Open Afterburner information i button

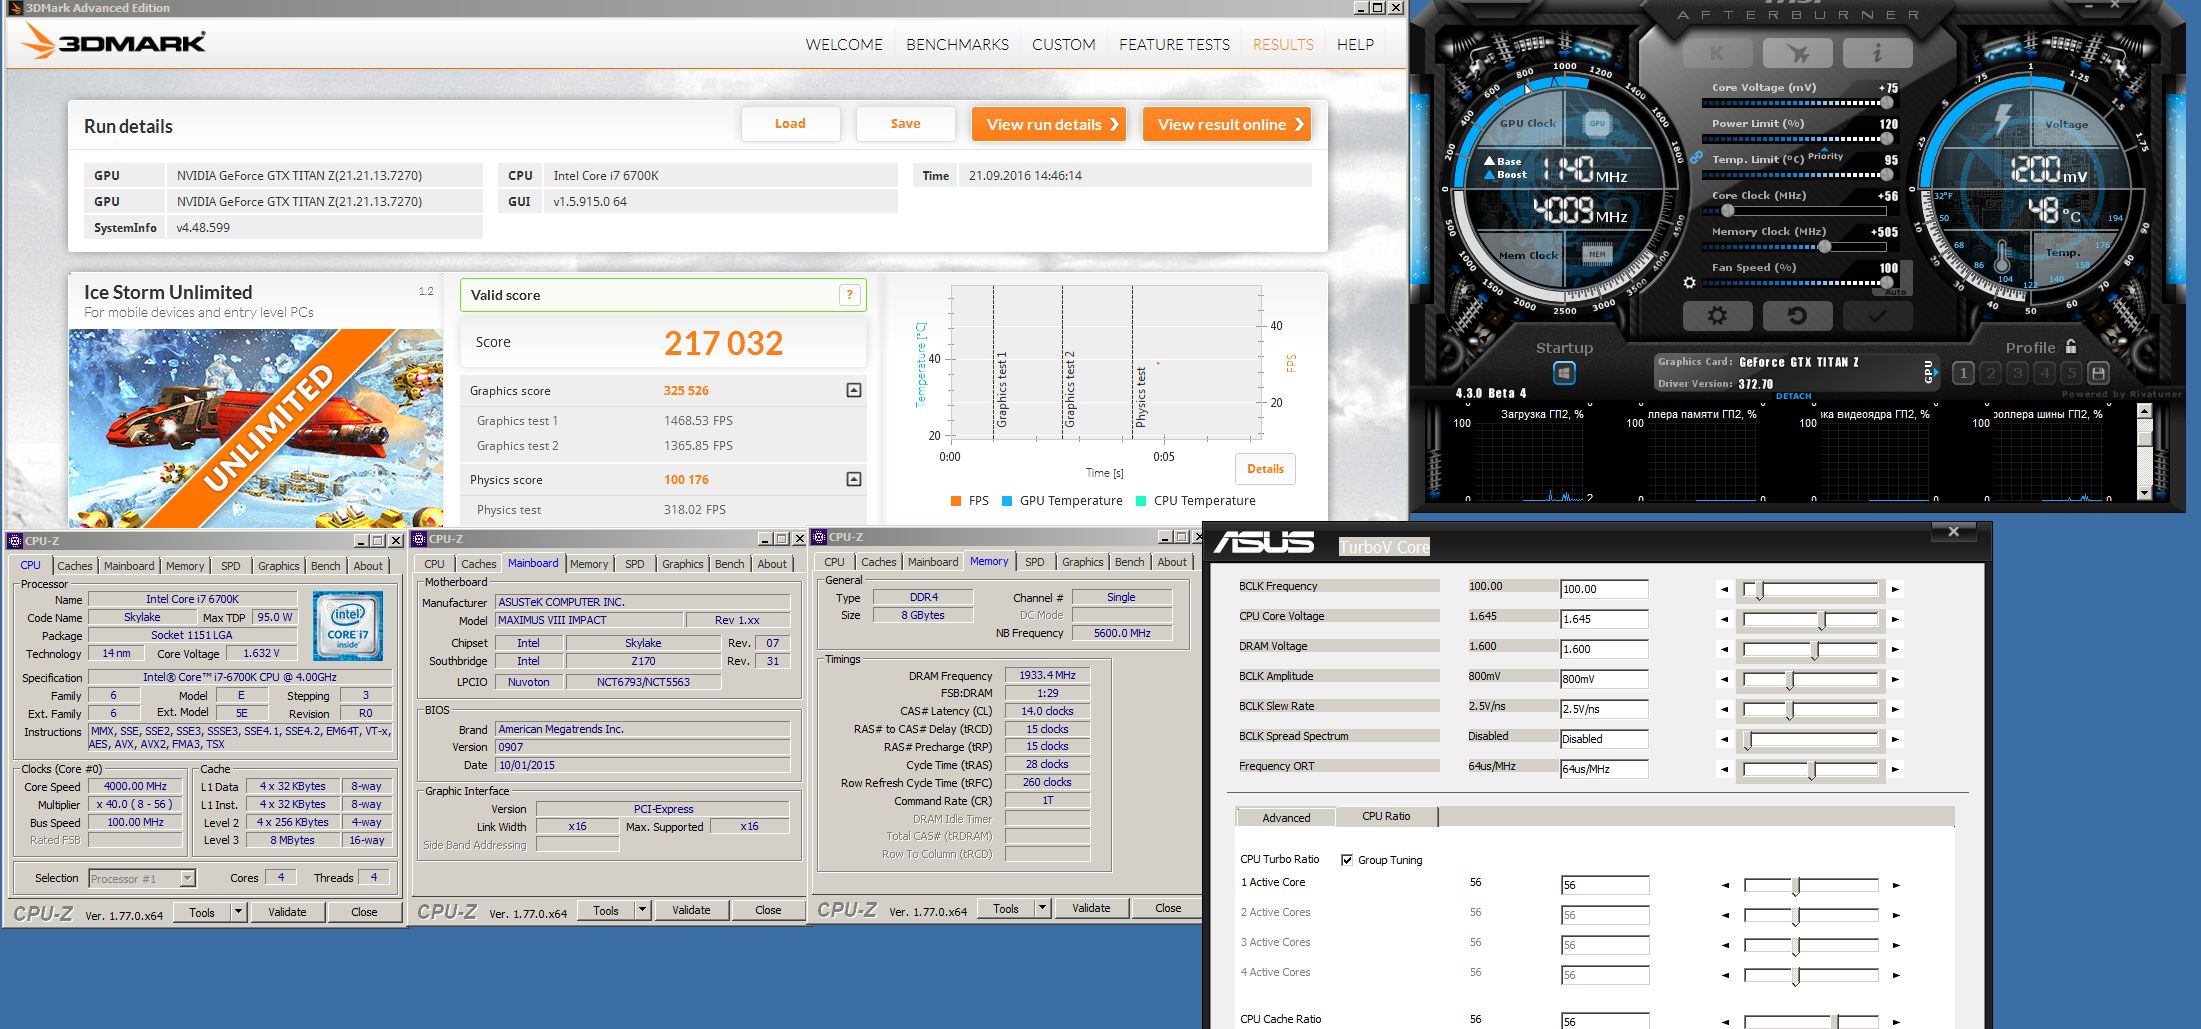1877,53
